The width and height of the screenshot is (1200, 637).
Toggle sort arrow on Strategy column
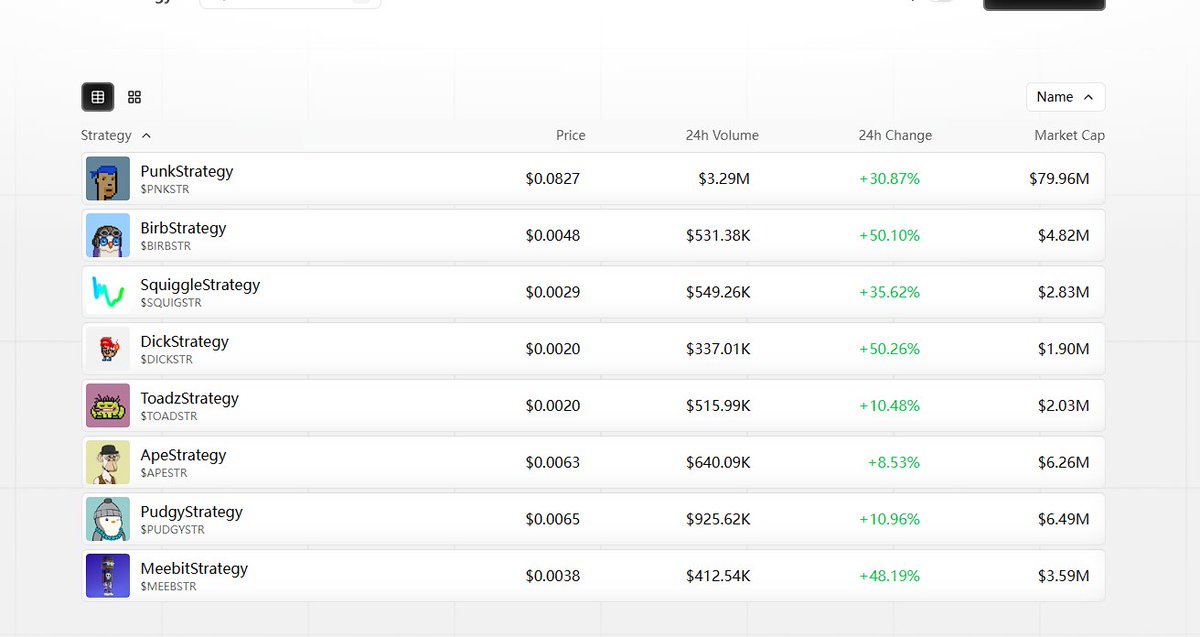coord(147,136)
